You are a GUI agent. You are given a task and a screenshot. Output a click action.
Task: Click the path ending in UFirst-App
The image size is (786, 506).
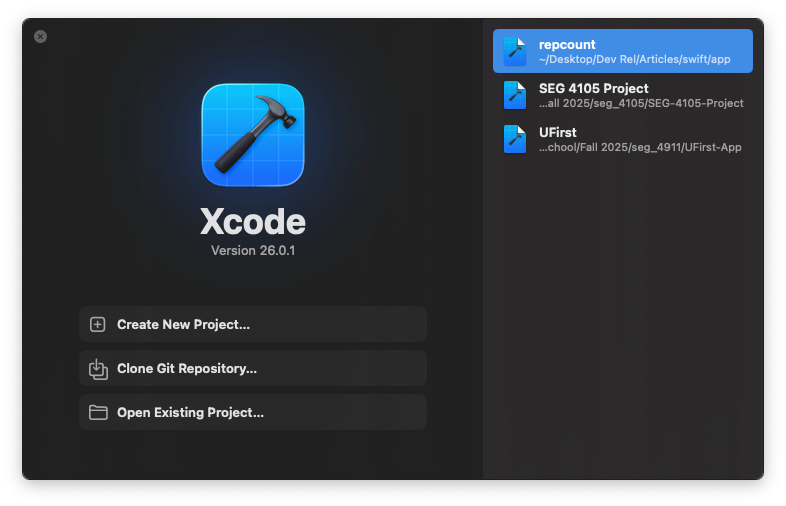[x=640, y=147]
